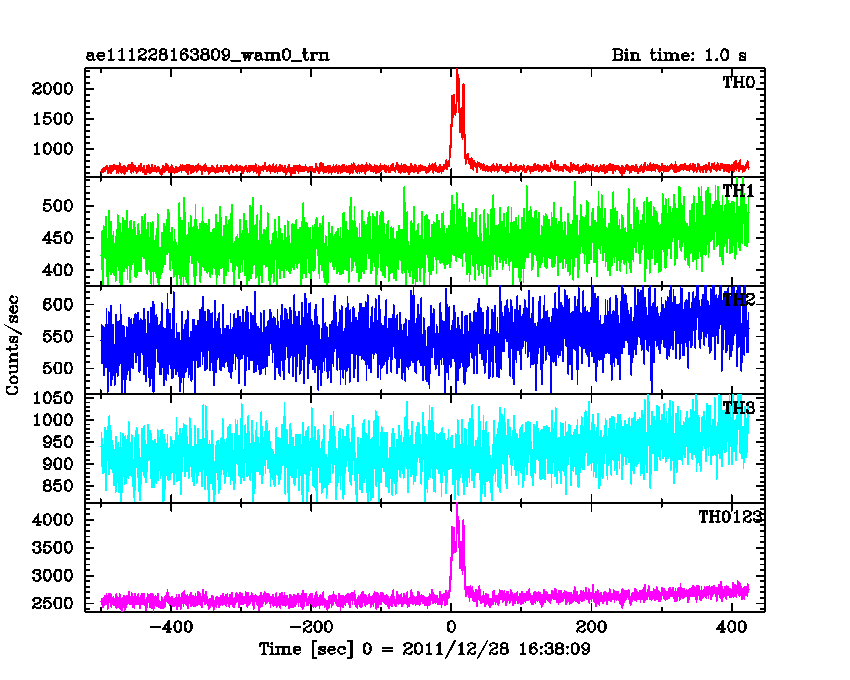Click the 1500 tick in the TH0 panel
This screenshot has width=850, height=680.
(53, 119)
